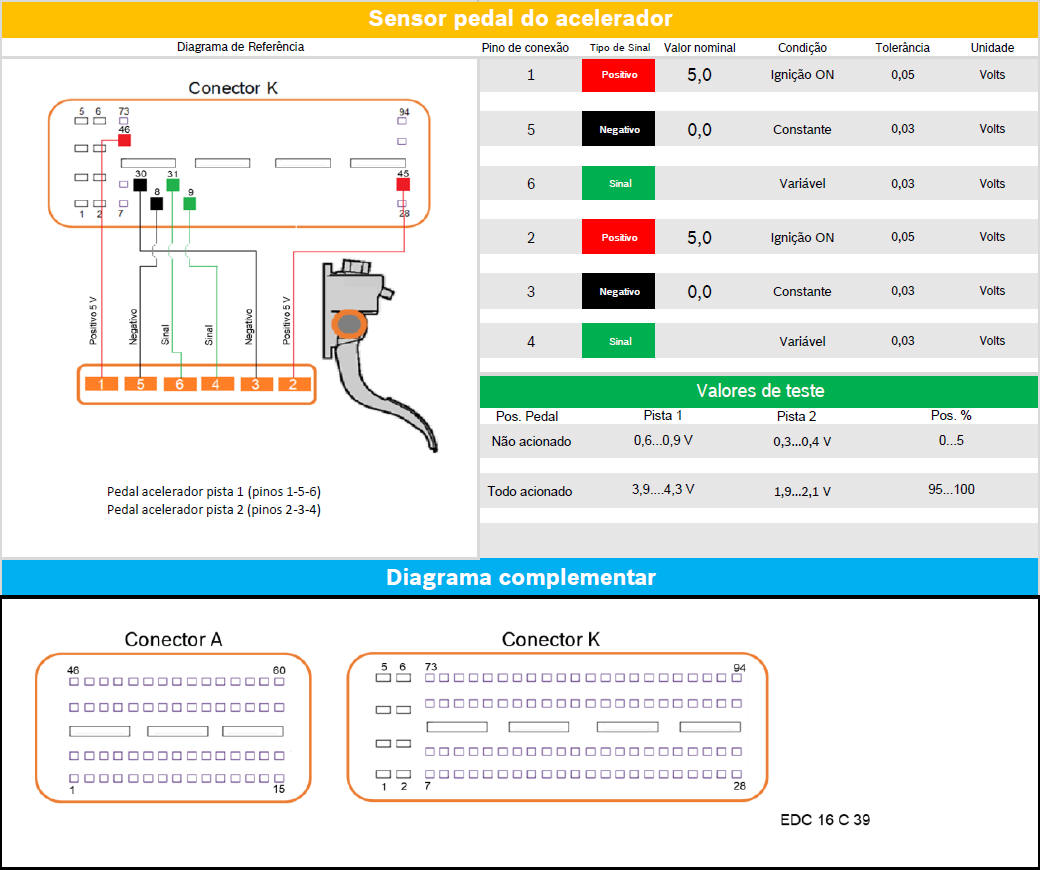Click green Sinal badge for pin 6
The width and height of the screenshot is (1040, 870).
[x=618, y=184]
